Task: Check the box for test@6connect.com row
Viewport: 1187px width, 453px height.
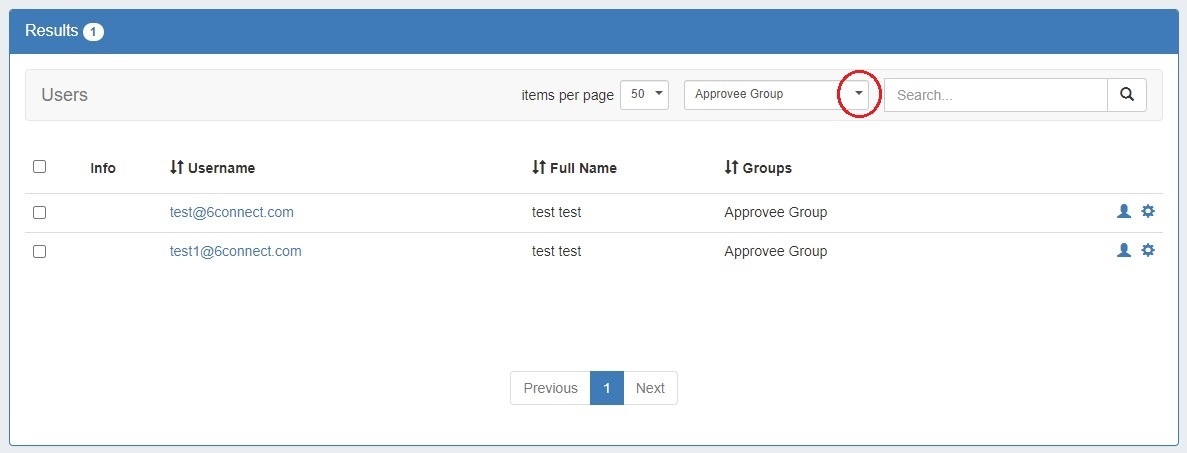Action: [40, 212]
